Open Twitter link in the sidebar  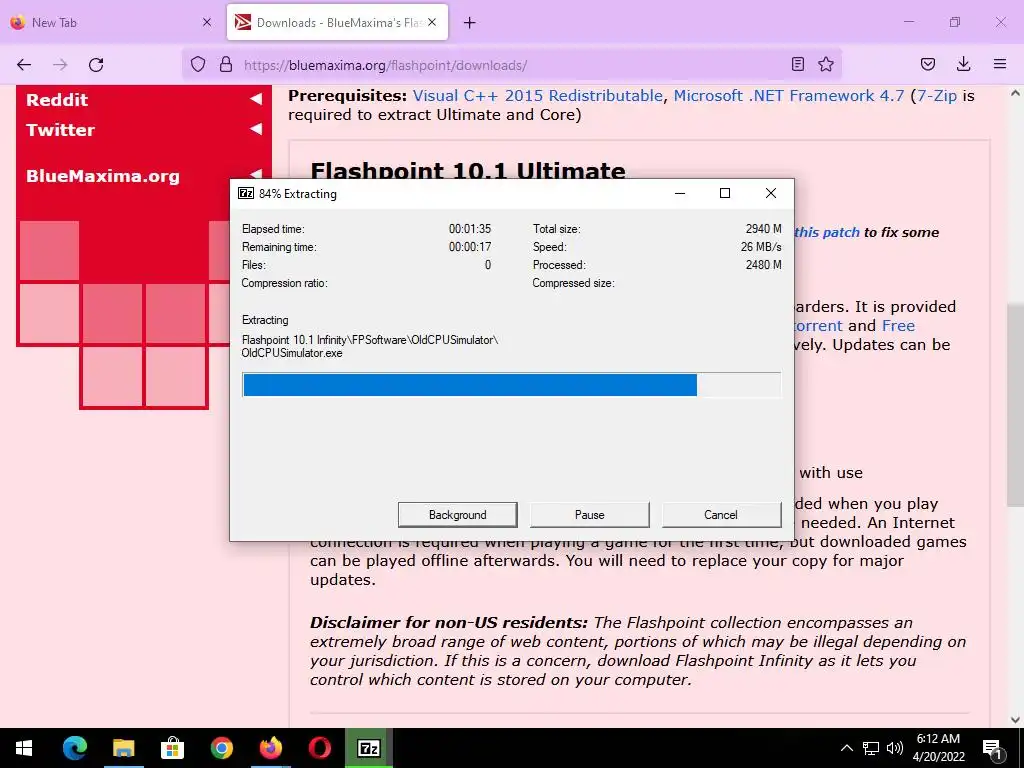click(x=60, y=130)
